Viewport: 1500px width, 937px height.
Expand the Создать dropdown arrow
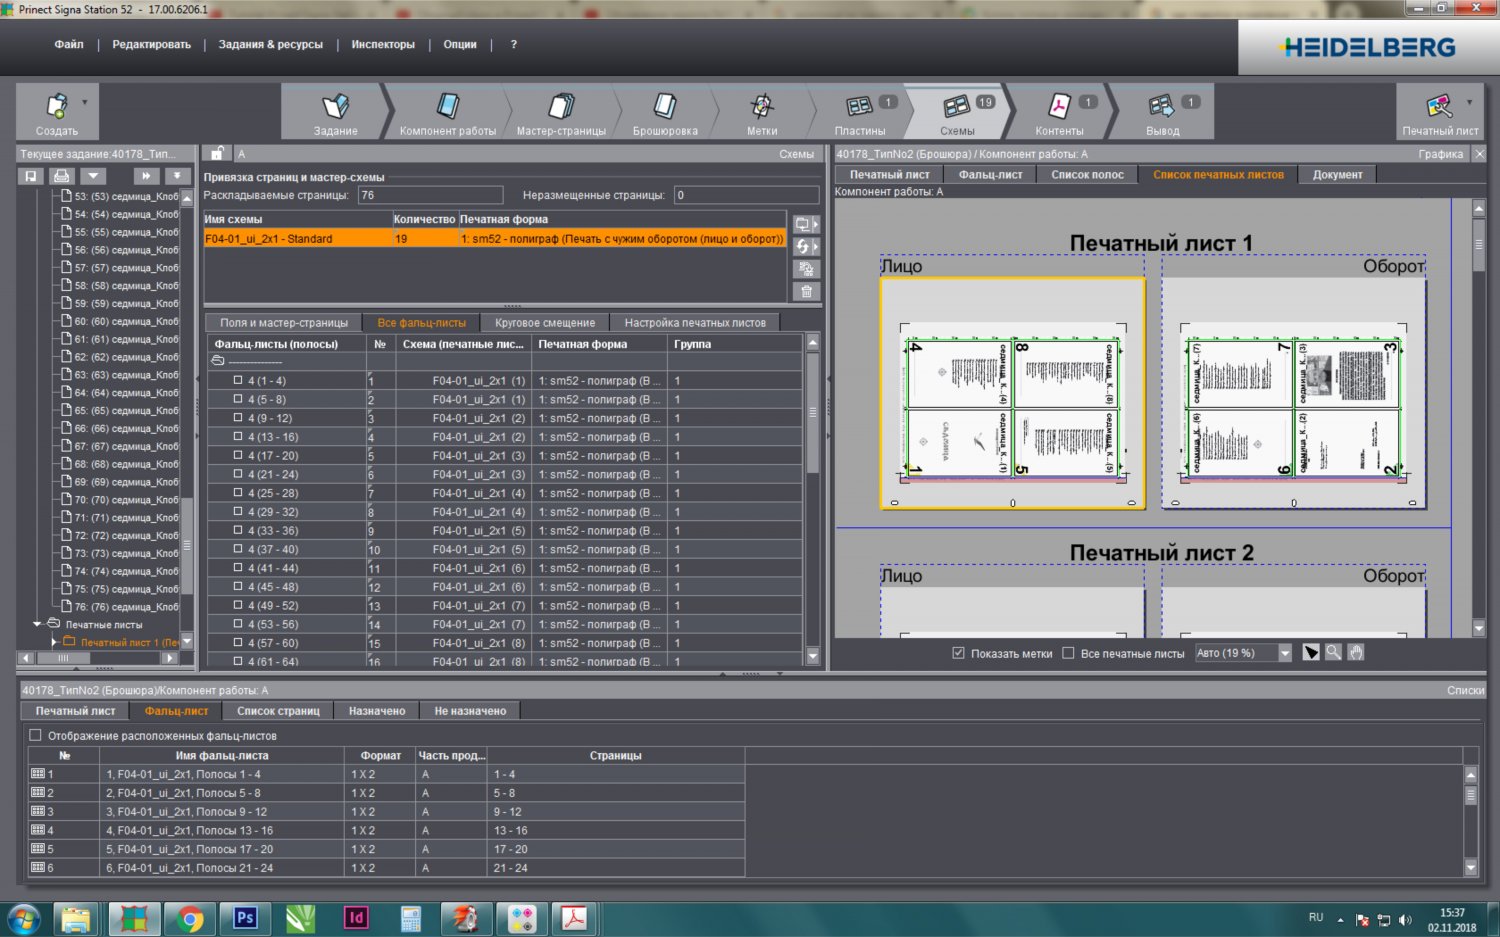pyautogui.click(x=85, y=102)
